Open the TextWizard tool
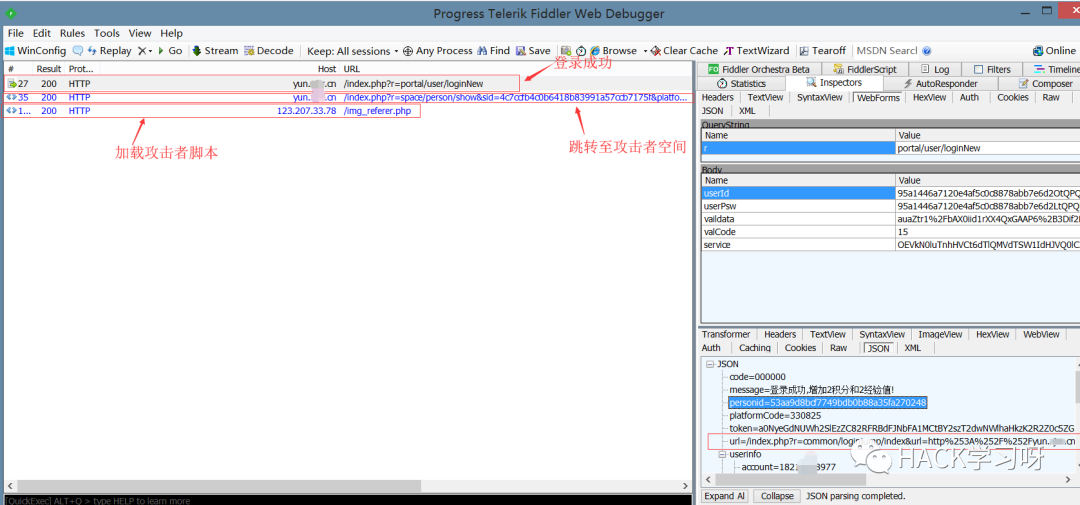The height and width of the screenshot is (505, 1080). coord(757,51)
